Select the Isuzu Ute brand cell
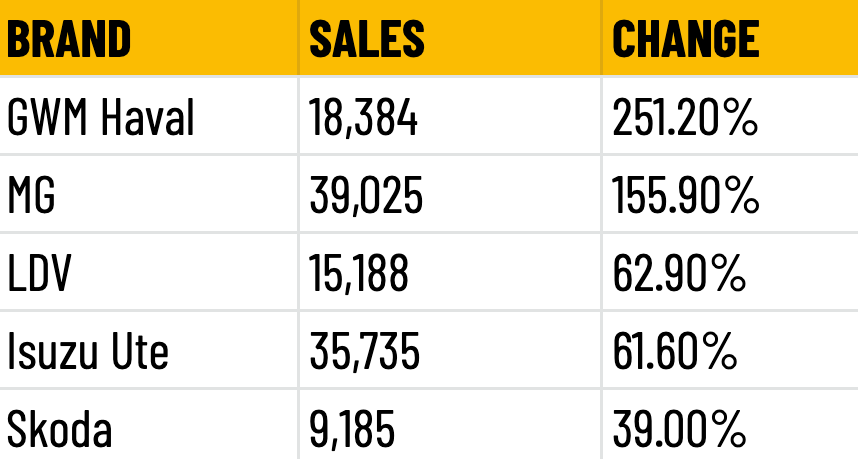Screen dimensions: 858x459 (149, 350)
